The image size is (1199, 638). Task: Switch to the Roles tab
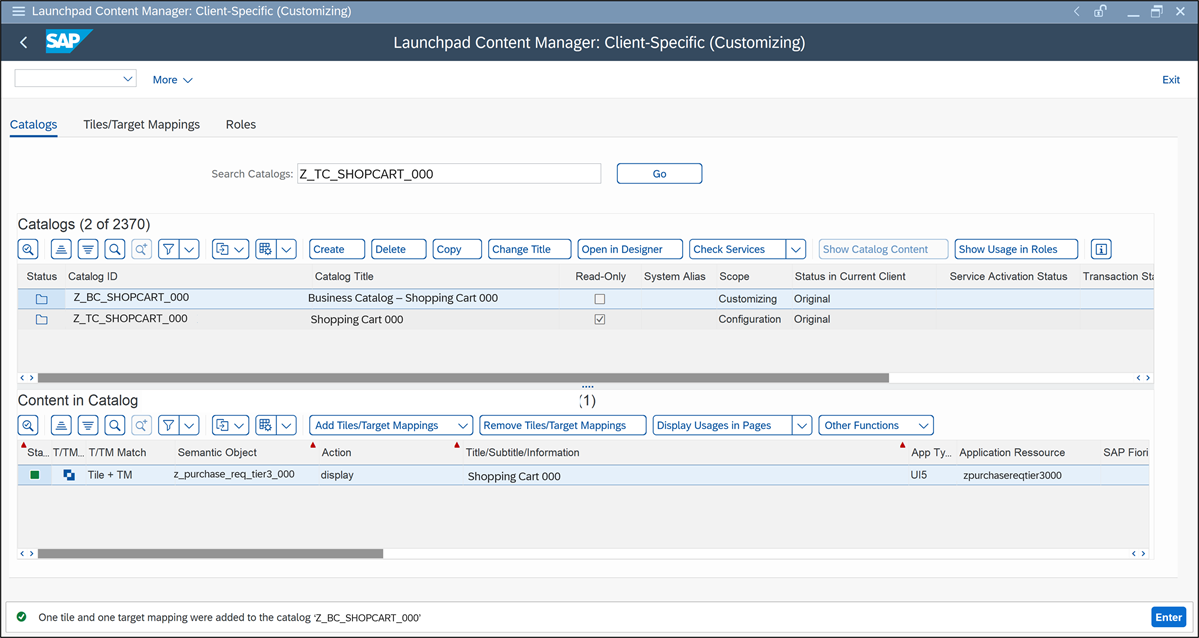[241, 124]
